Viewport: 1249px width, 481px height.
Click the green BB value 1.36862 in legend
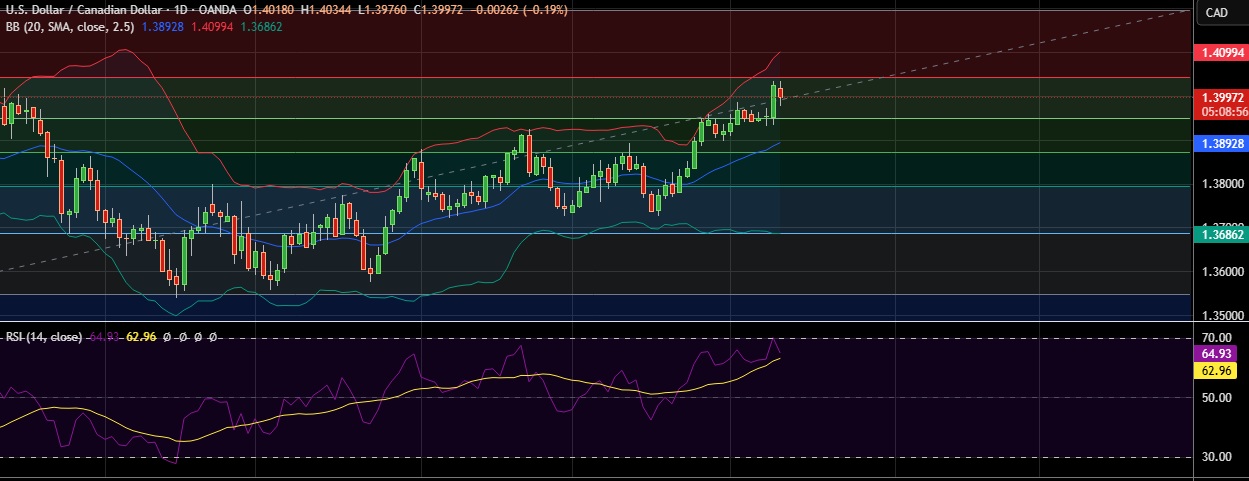[x=261, y=26]
